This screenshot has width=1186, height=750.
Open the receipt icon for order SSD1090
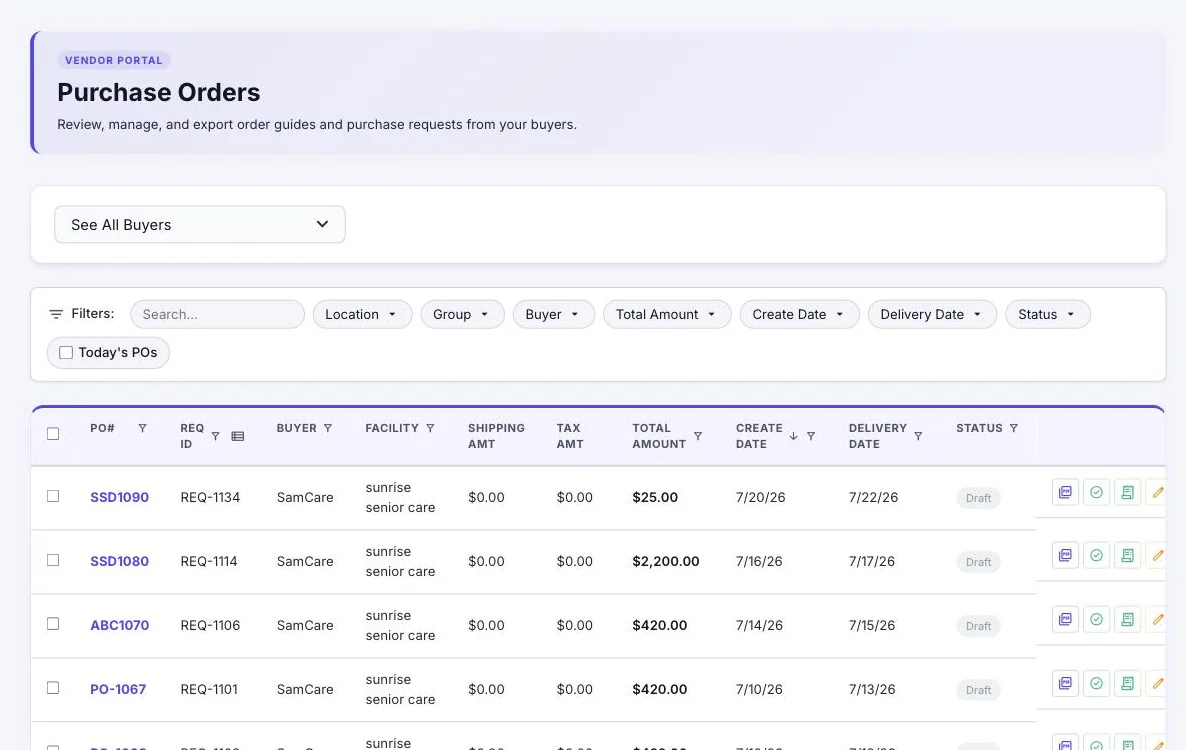[1127, 492]
